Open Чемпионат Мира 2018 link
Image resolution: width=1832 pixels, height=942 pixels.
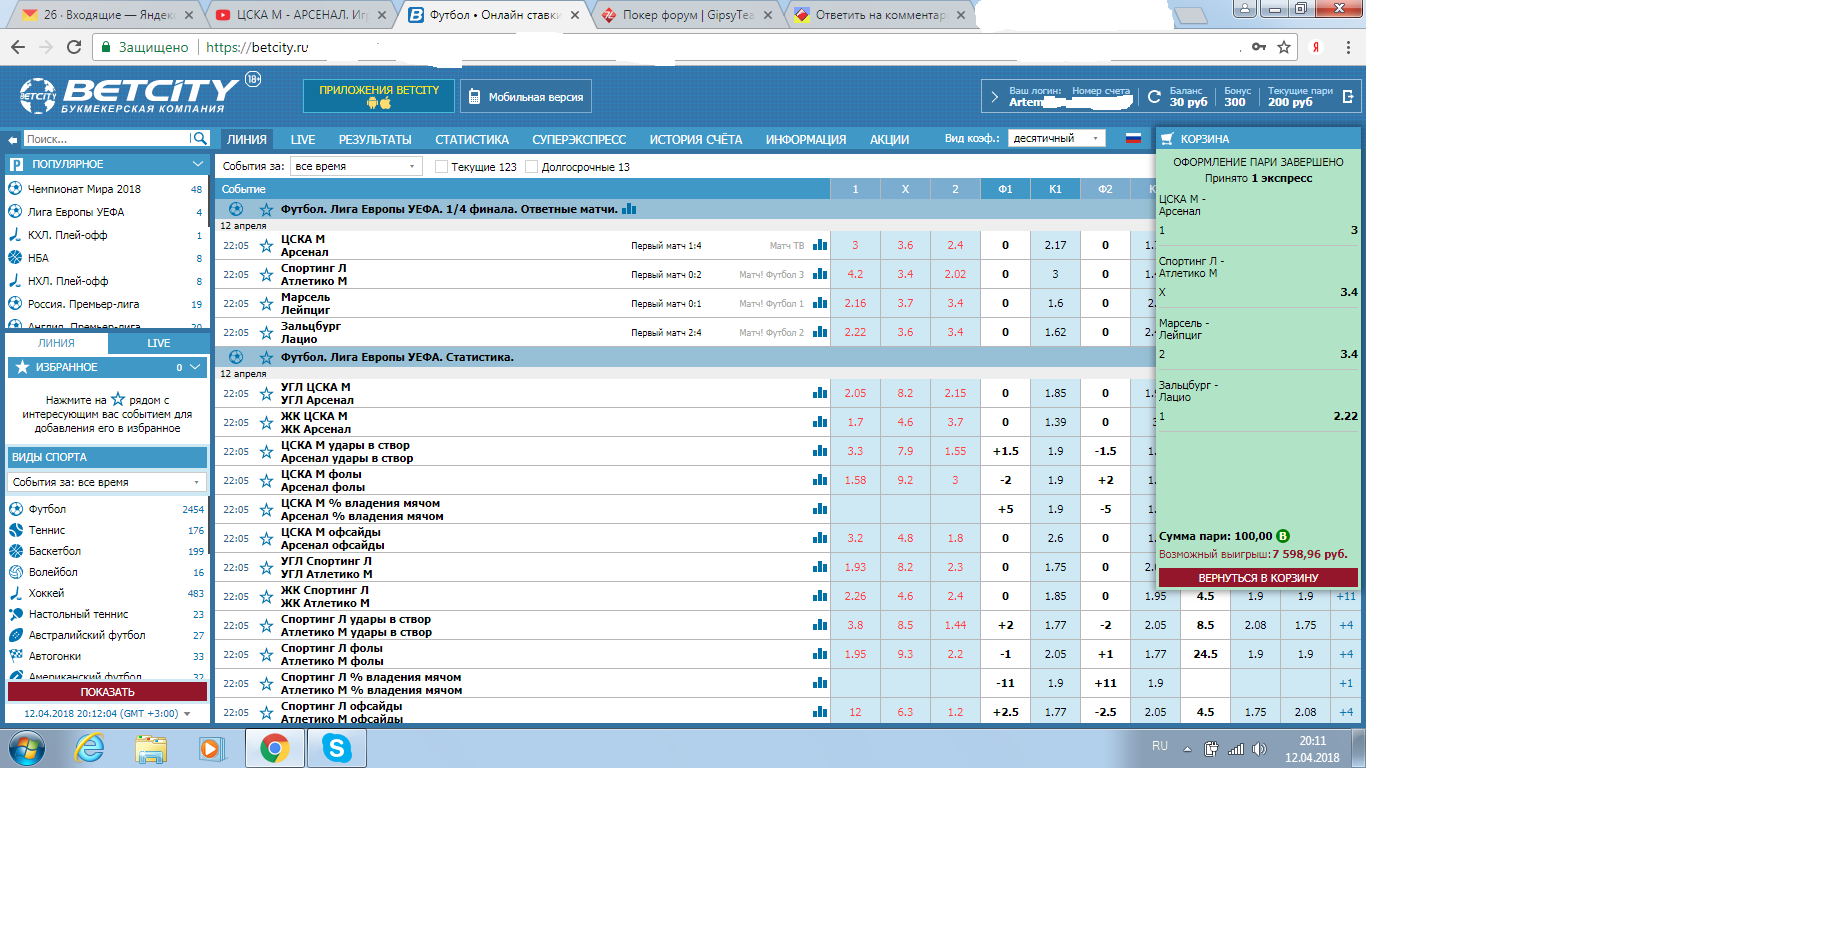point(84,189)
